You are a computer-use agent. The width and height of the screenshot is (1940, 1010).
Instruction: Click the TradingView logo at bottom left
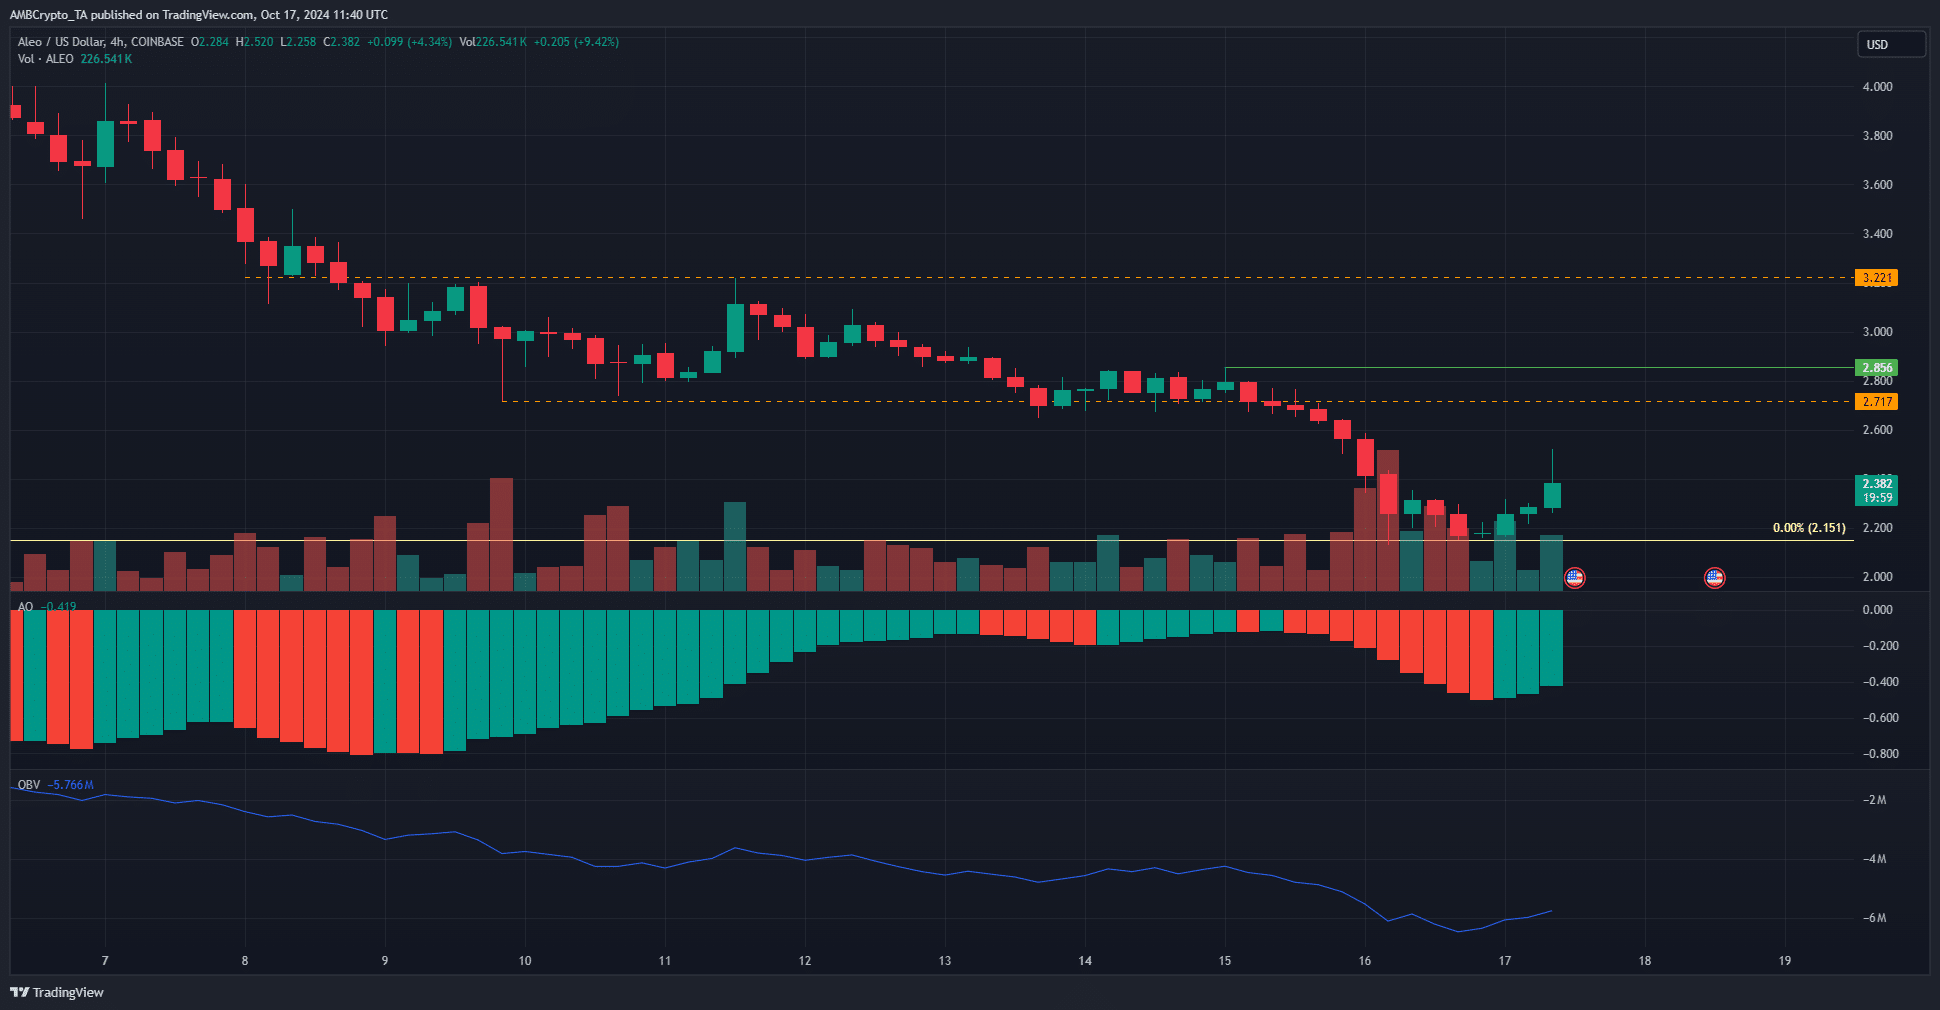57,992
